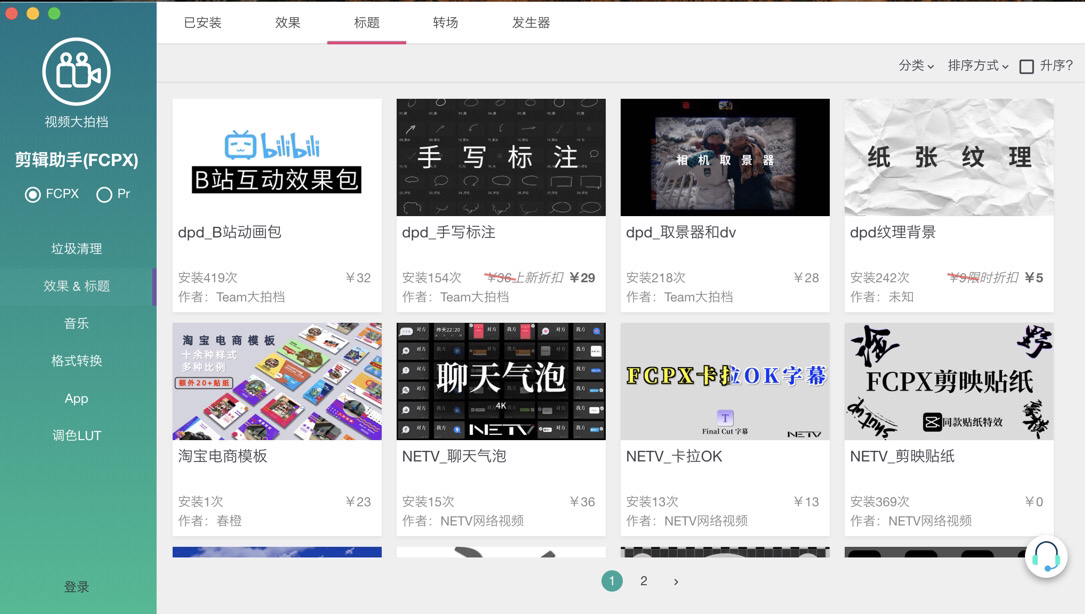Enable the 升序 checkbox
This screenshot has width=1085, height=614.
tap(1027, 66)
